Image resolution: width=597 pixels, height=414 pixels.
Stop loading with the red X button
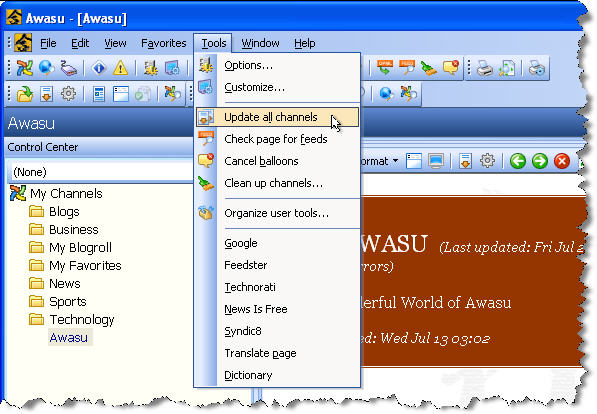(x=562, y=161)
